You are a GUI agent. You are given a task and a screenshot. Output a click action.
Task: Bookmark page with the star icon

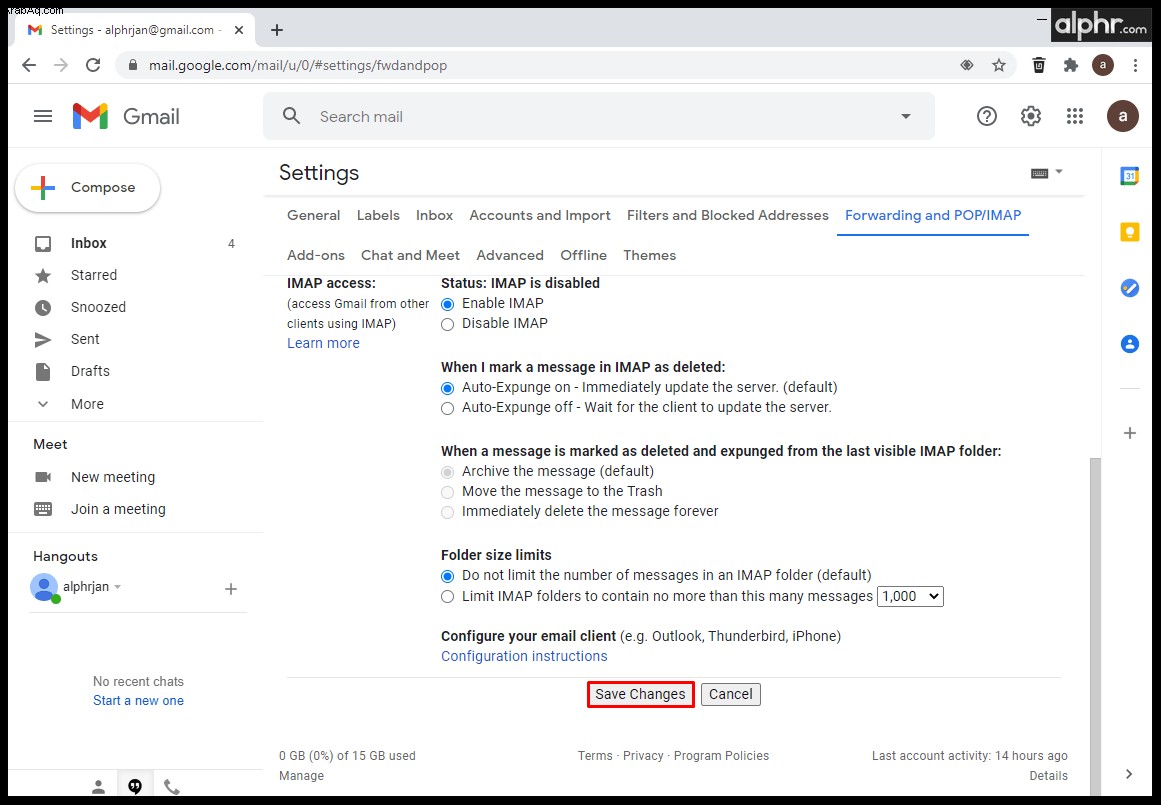point(999,65)
